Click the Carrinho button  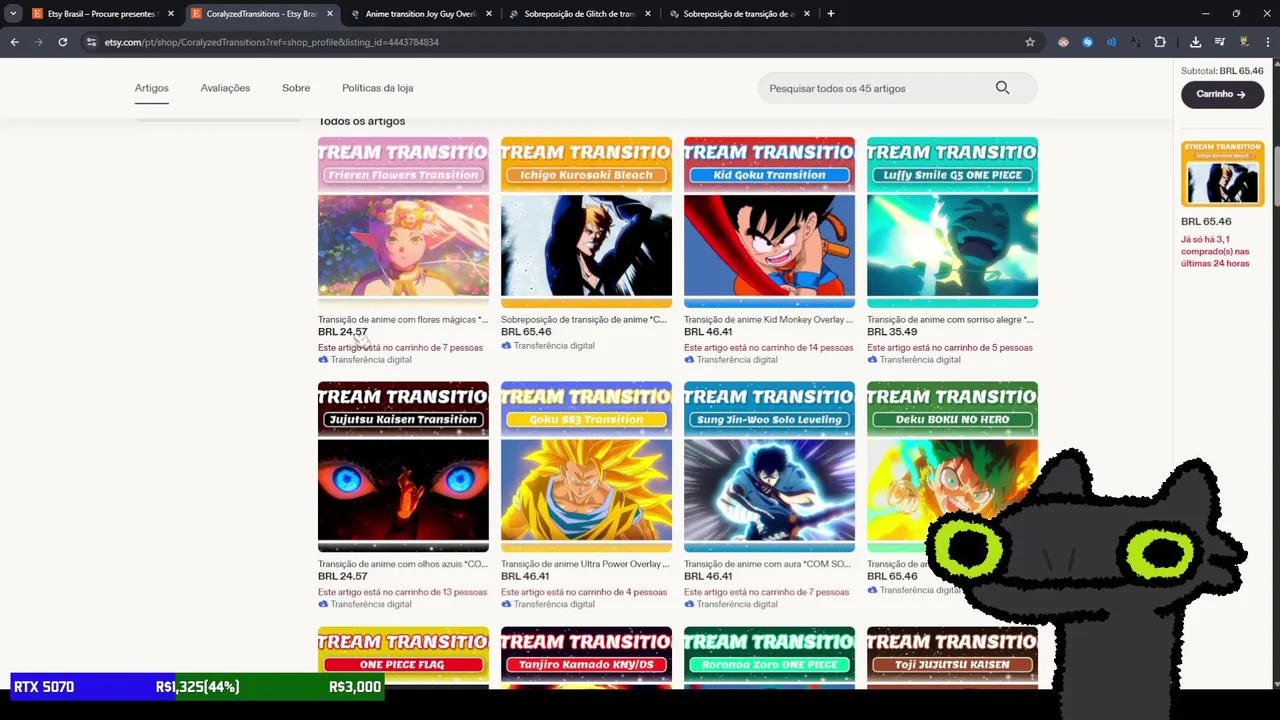coord(1222,94)
